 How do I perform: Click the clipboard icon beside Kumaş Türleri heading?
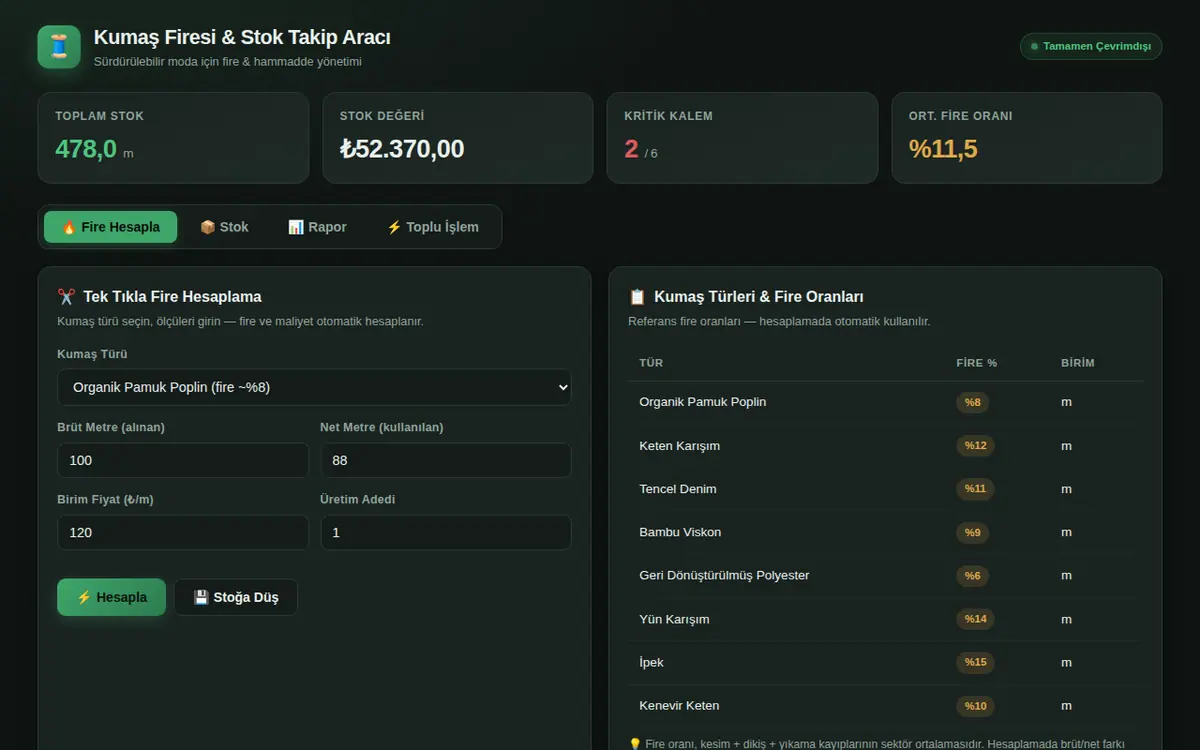tap(637, 297)
